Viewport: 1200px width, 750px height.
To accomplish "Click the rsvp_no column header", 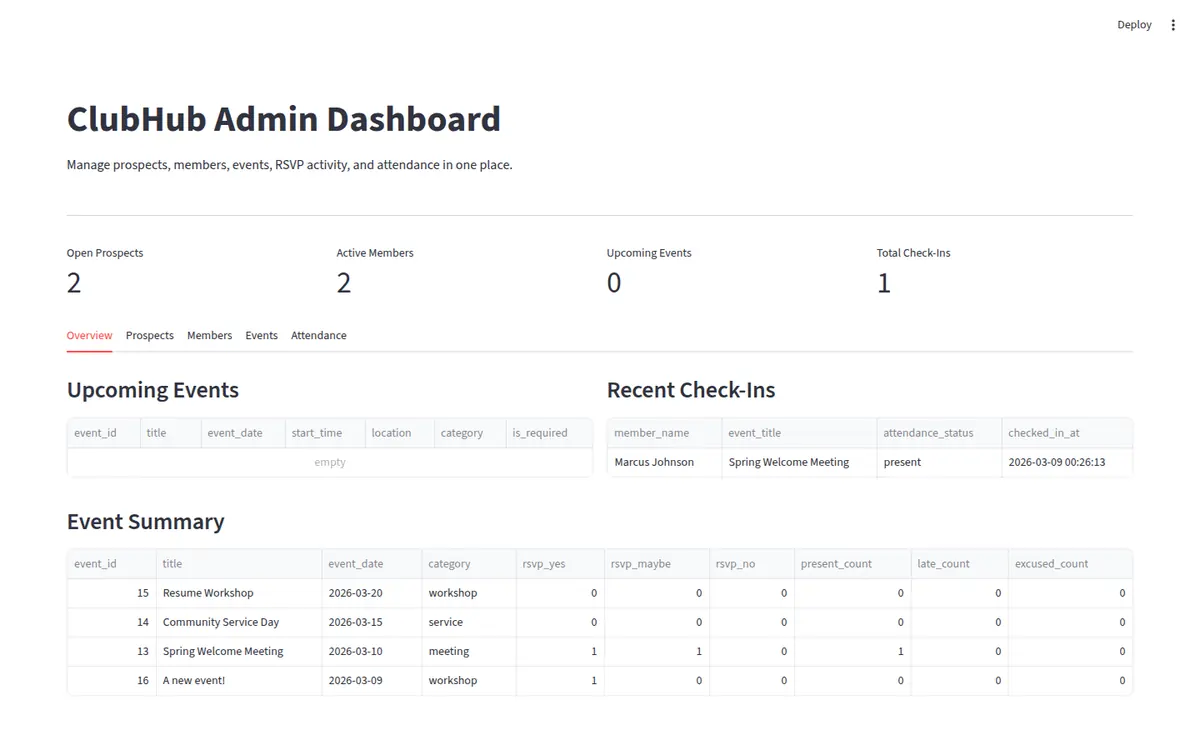I will click(x=752, y=564).
